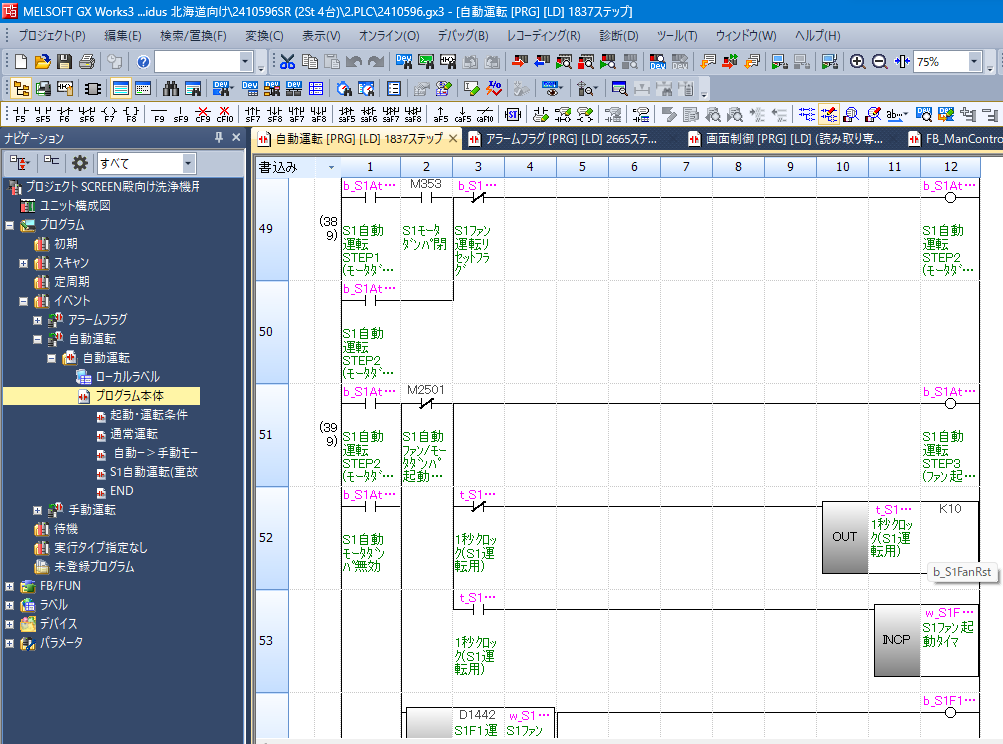Screen dimensions: 1003x744
Task: Insert falling pulse contact sF8 symbol
Action: pos(274,114)
